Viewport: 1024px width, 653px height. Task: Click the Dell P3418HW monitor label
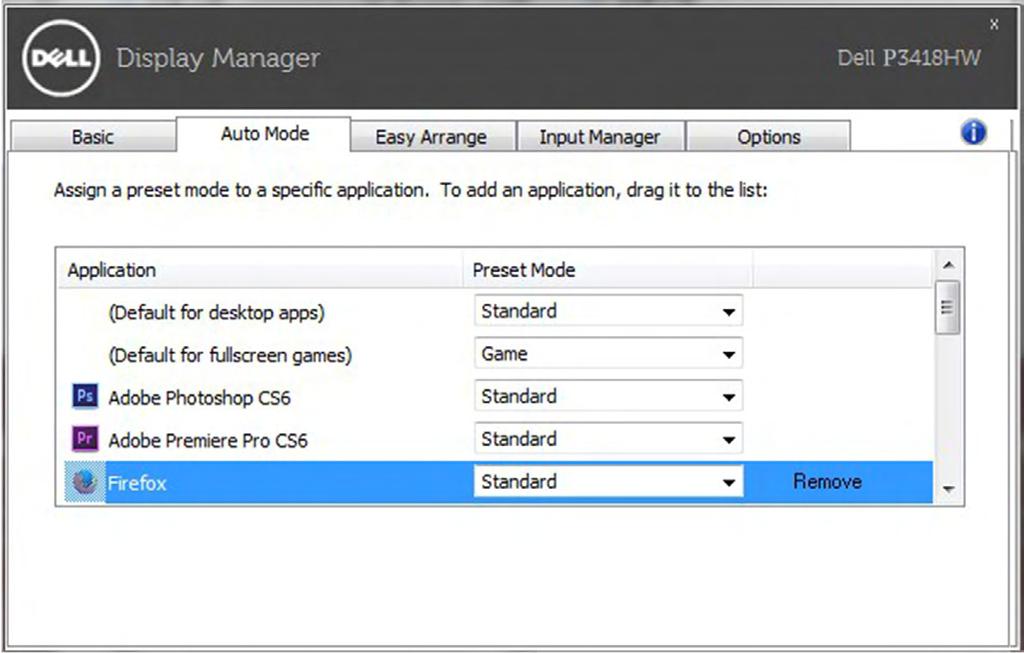pos(908,57)
